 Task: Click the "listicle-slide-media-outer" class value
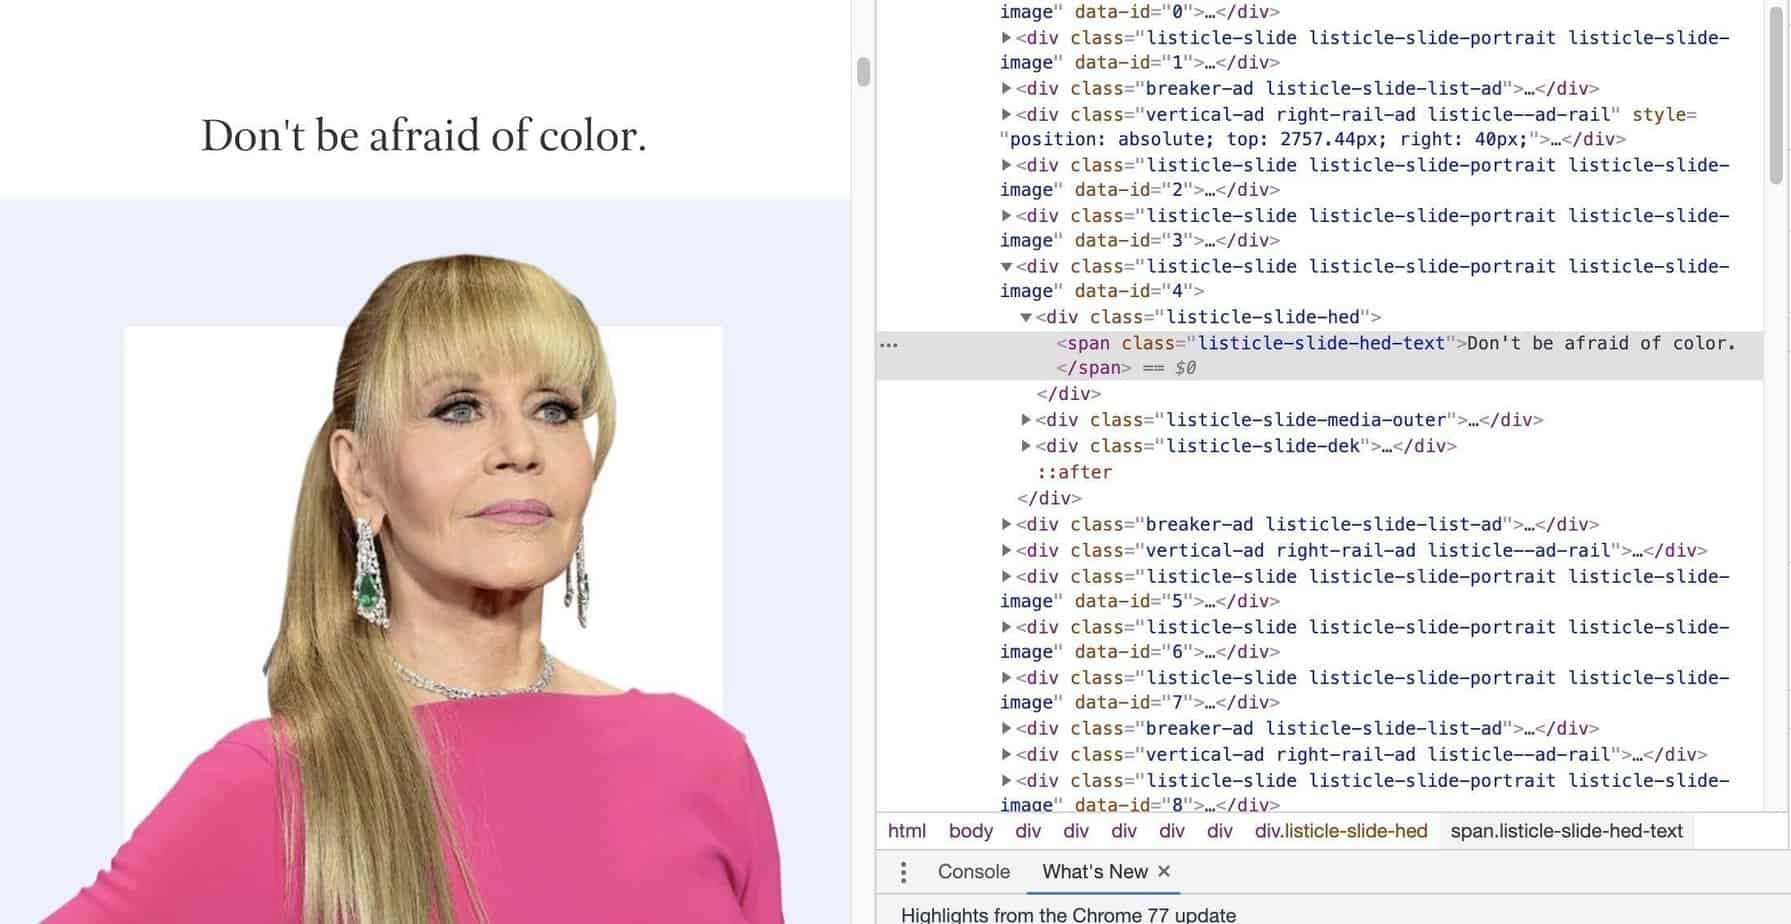tap(1306, 420)
